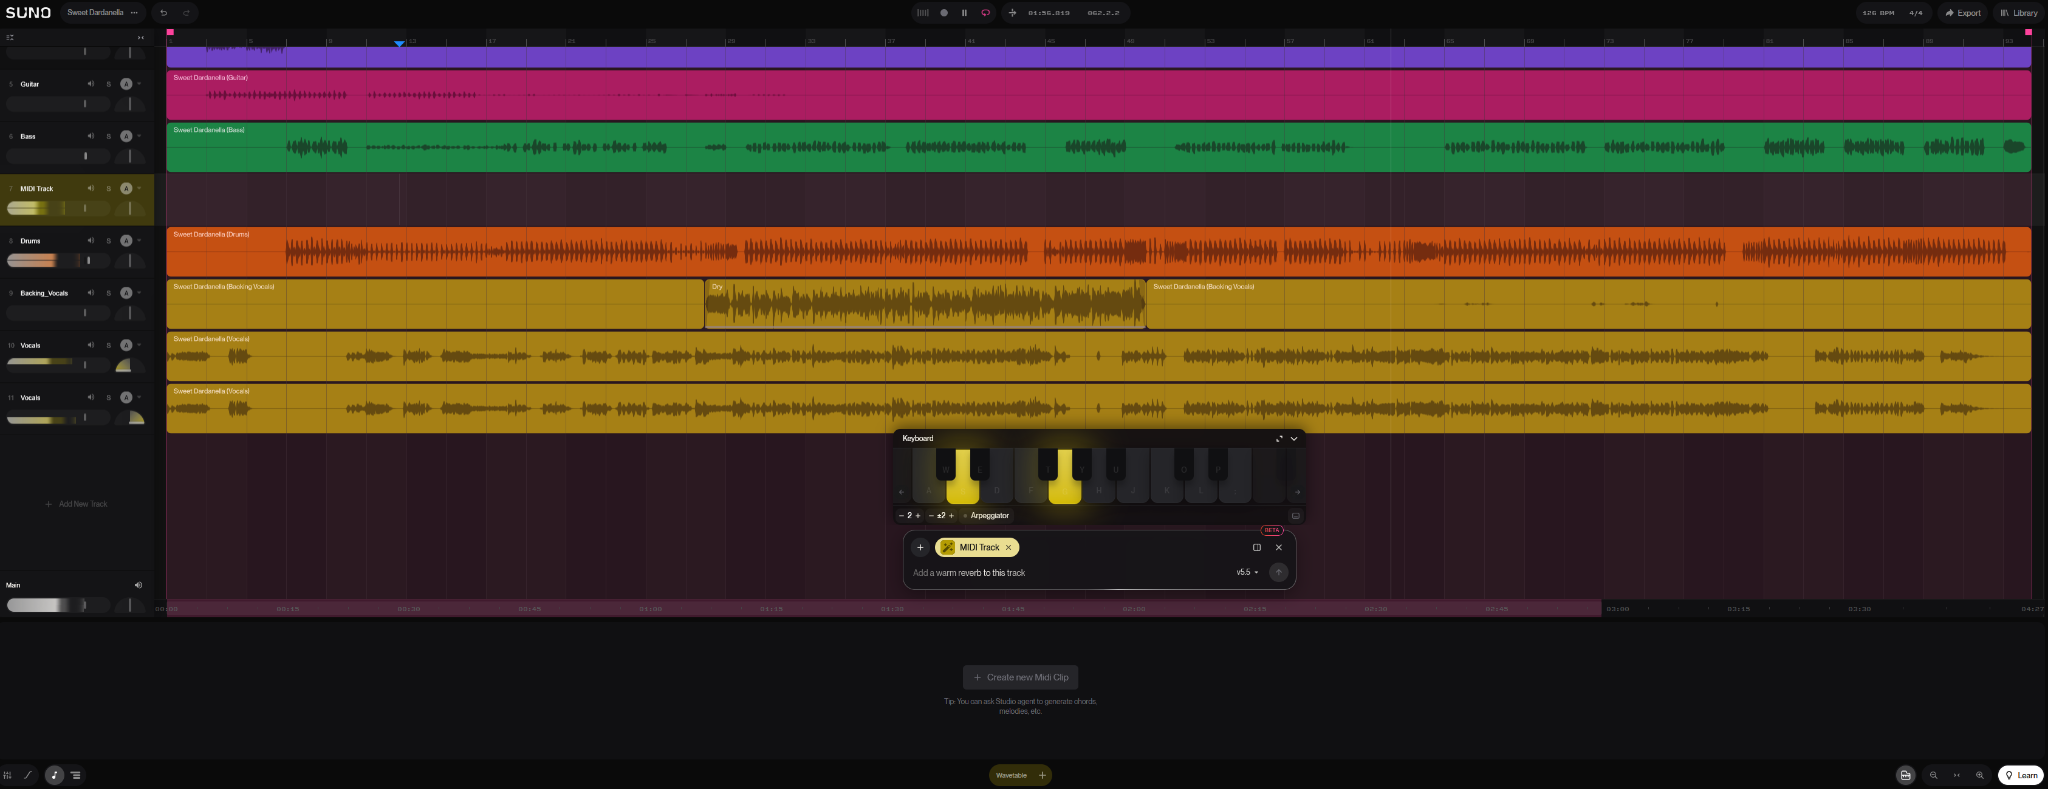Open the MIDI Track automation dropdown
The height and width of the screenshot is (789, 2048).
pos(138,188)
